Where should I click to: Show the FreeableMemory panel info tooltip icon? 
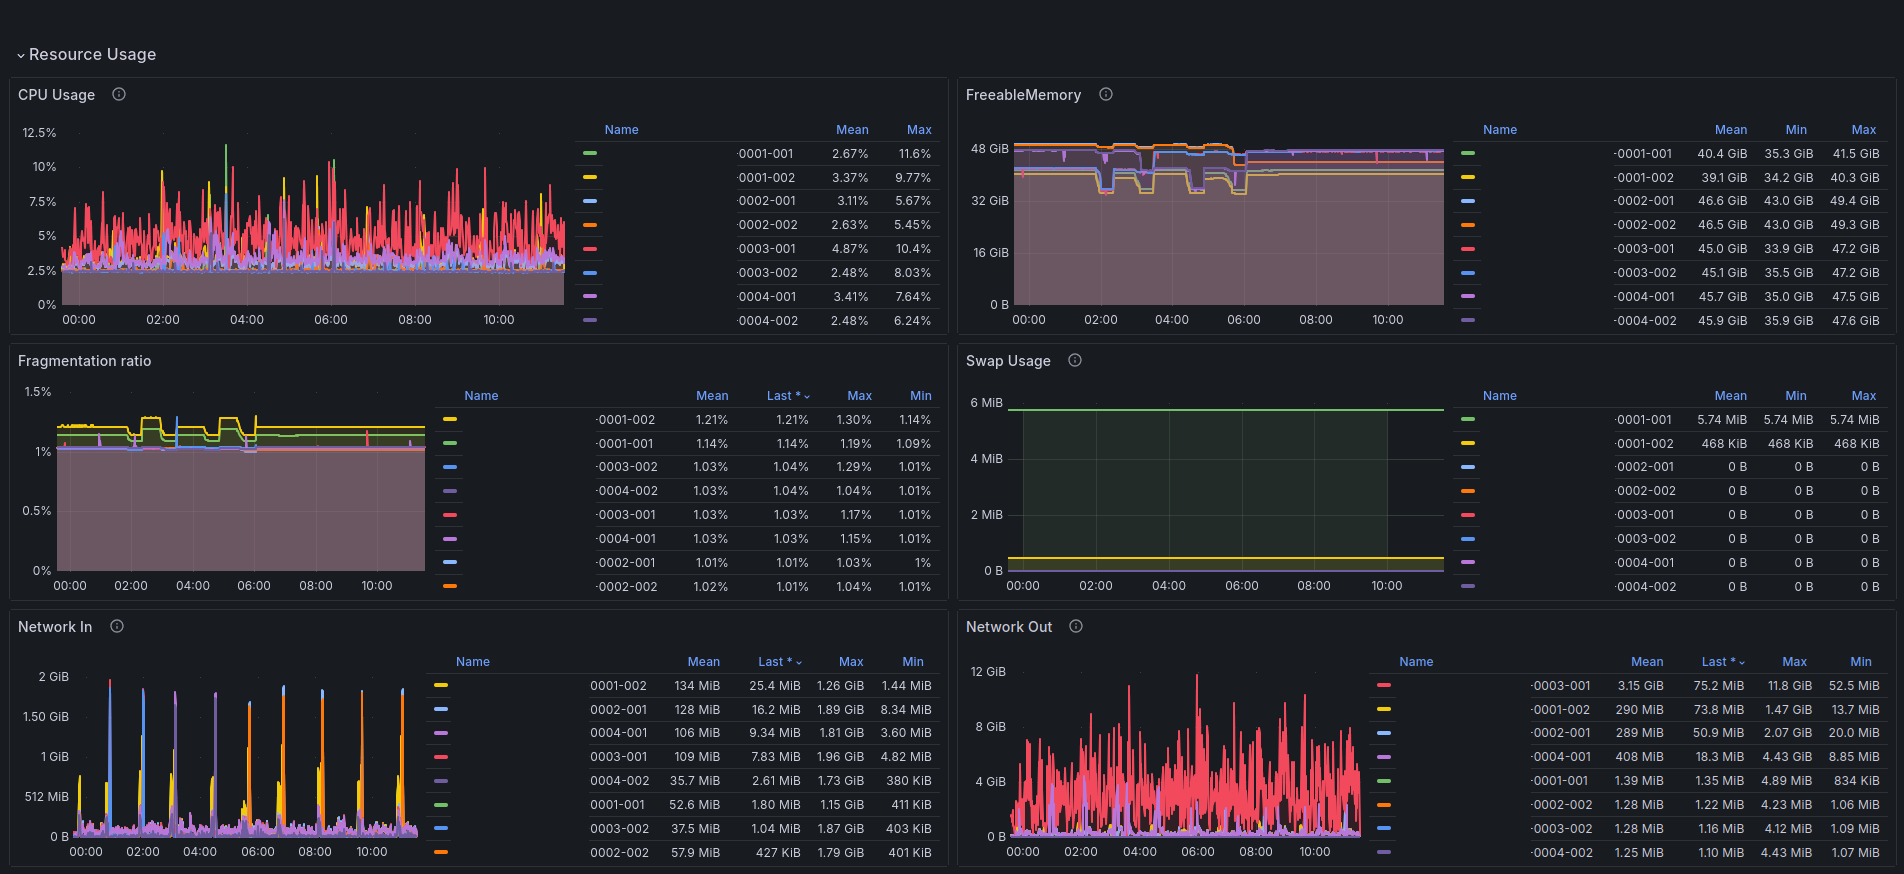[x=1106, y=94]
